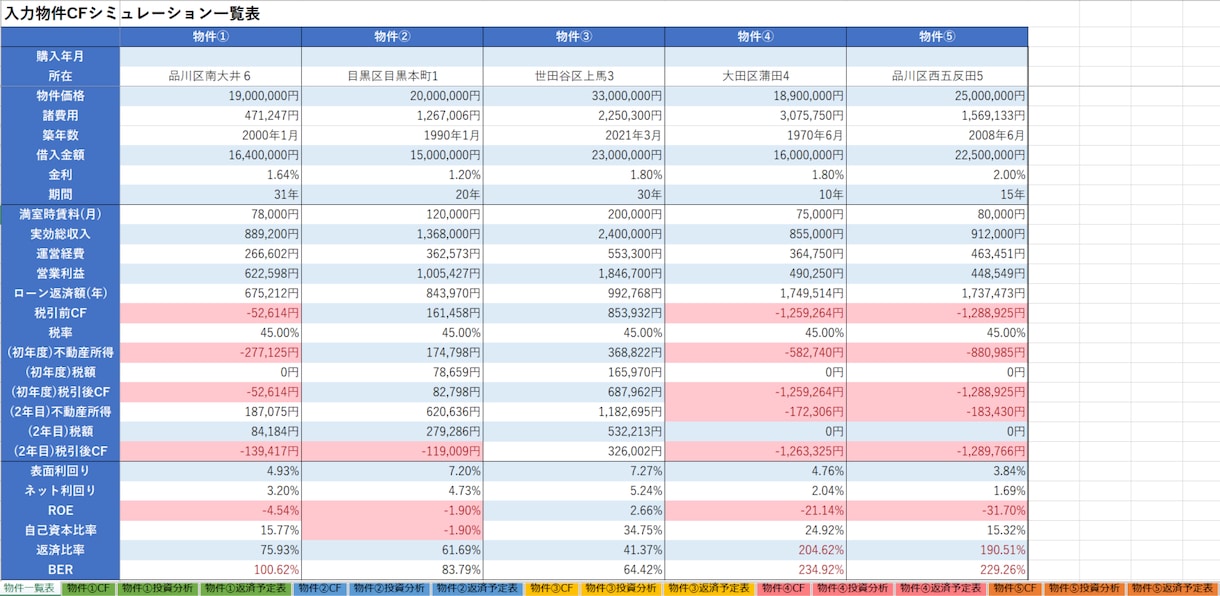This screenshot has height=596, width=1220.
Task: Select the cell 世田谷区上馬3
Action: click(574, 76)
